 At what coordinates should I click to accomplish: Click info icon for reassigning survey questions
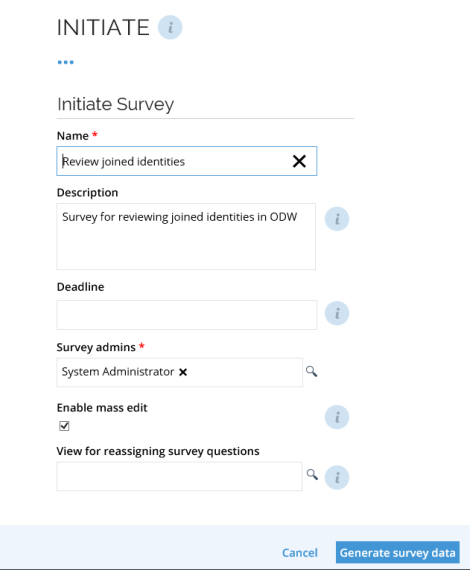tap(337, 477)
